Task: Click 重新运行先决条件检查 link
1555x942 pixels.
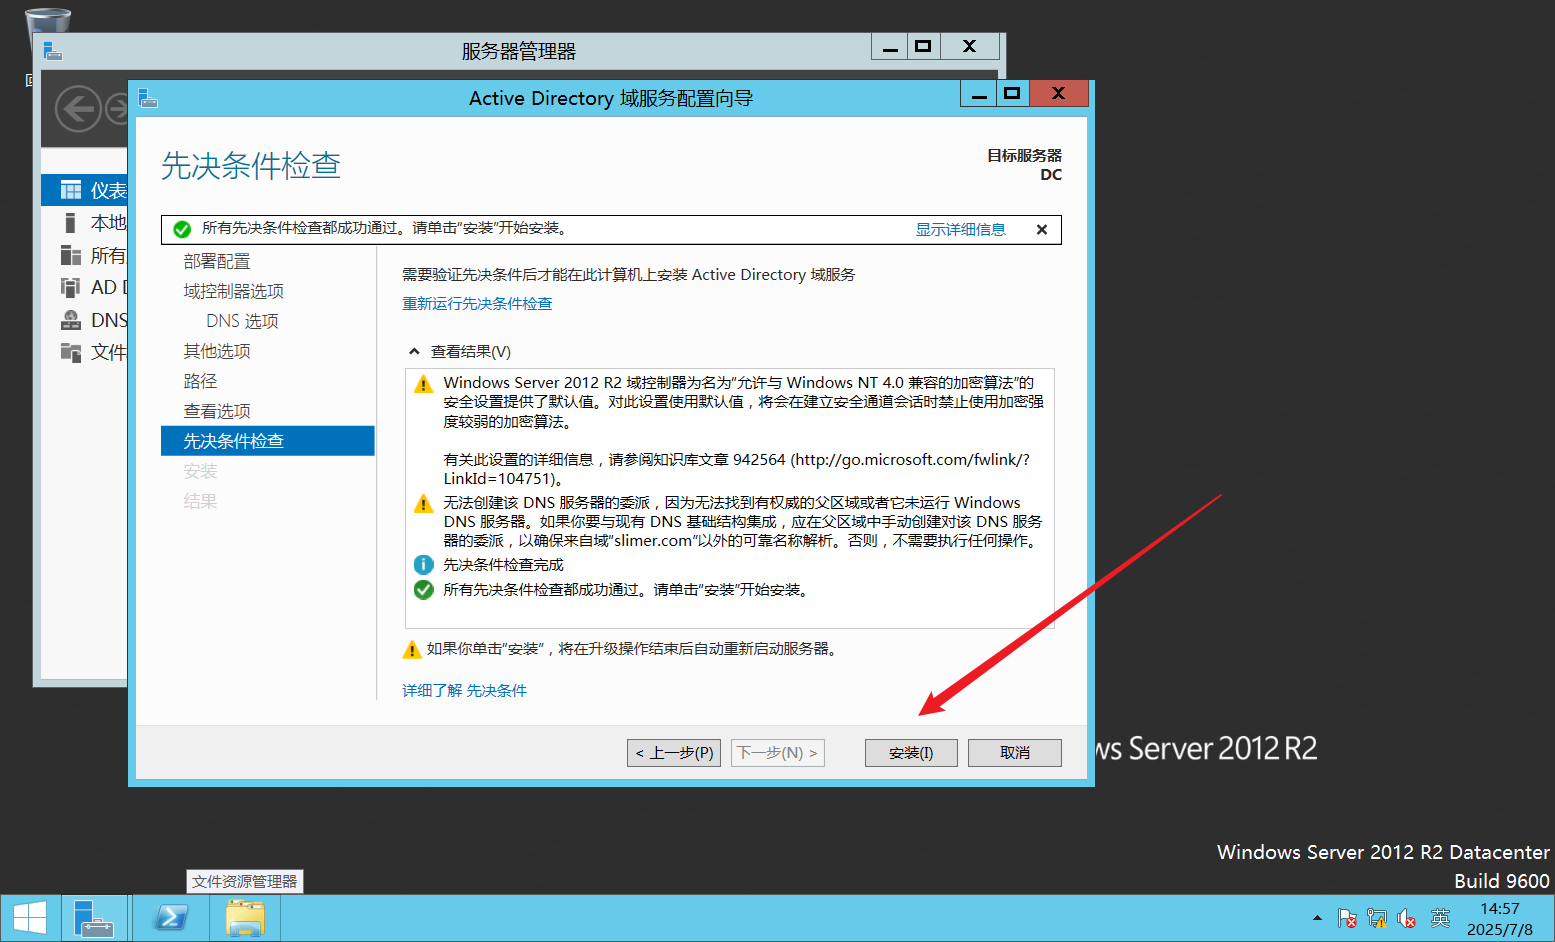Action: [477, 304]
